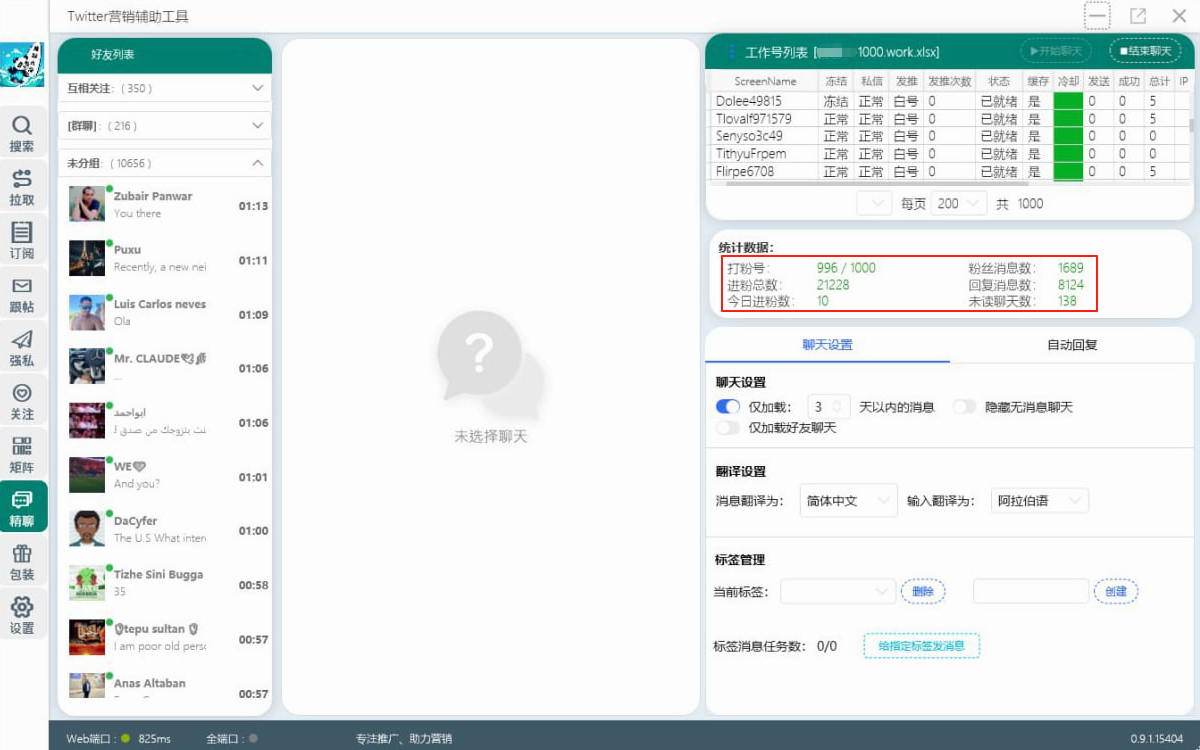Switch to the 自动回复 tab
The width and height of the screenshot is (1200, 750).
coord(1072,345)
